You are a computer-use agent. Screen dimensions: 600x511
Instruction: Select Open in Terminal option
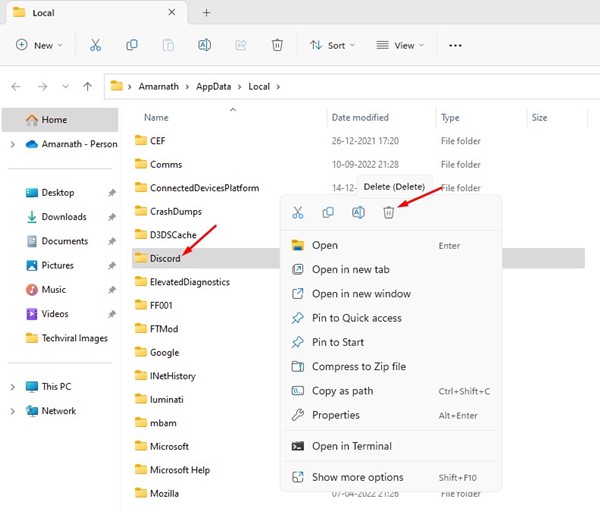coord(351,446)
